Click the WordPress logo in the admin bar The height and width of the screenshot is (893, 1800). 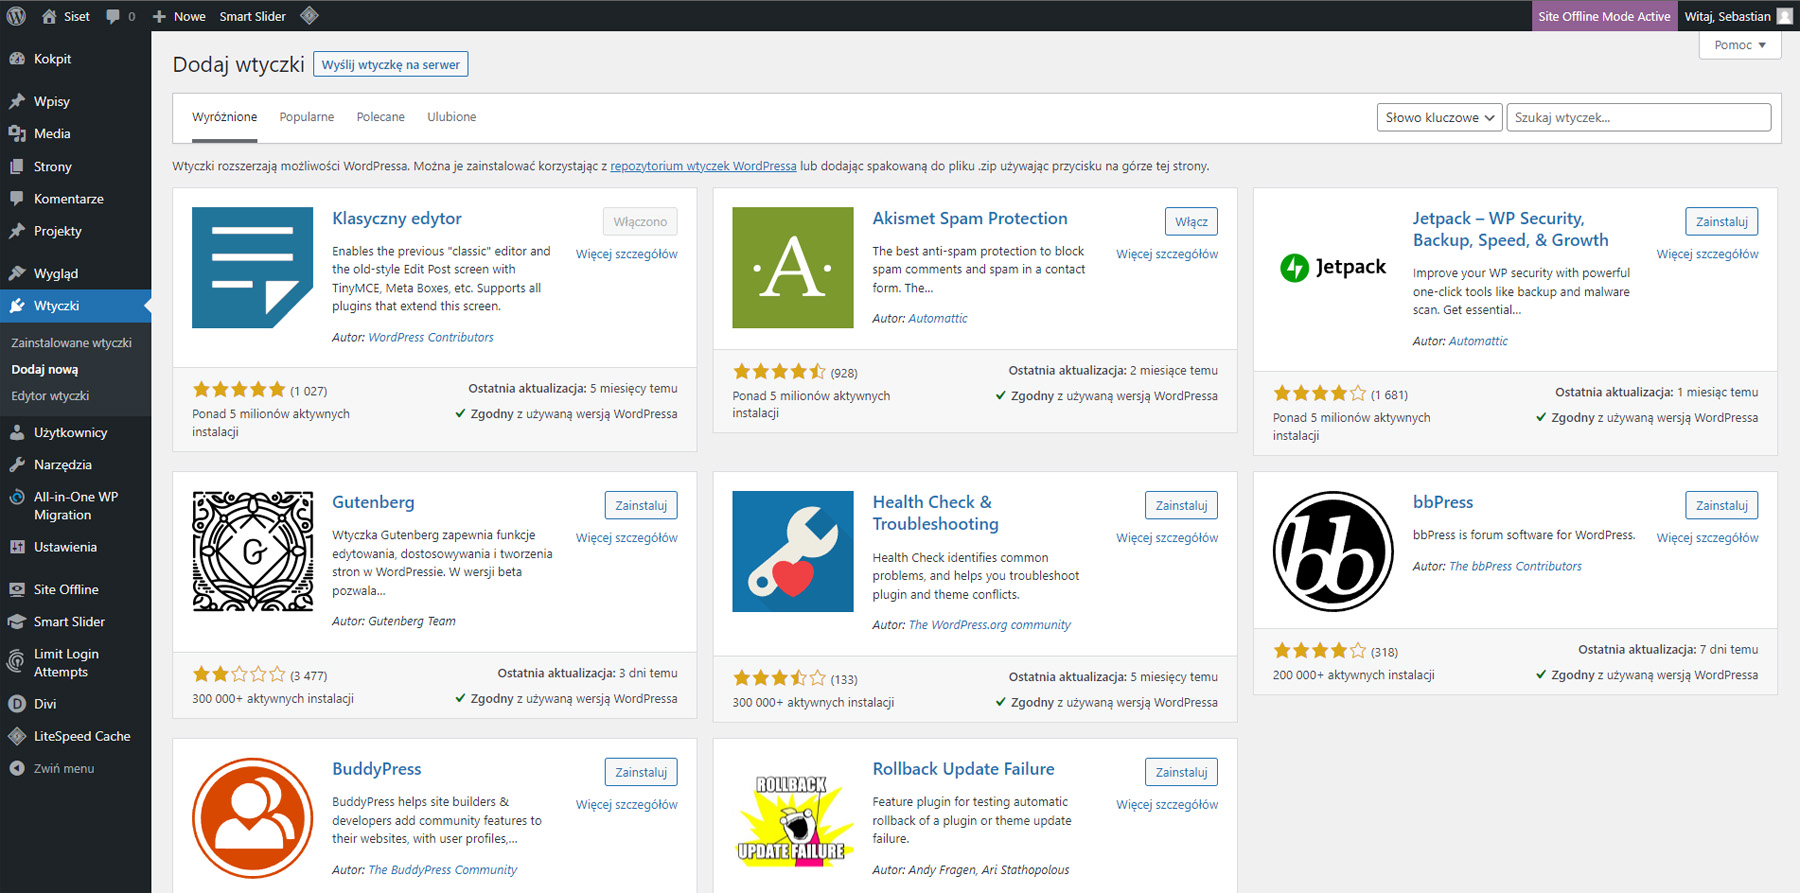(x=16, y=16)
